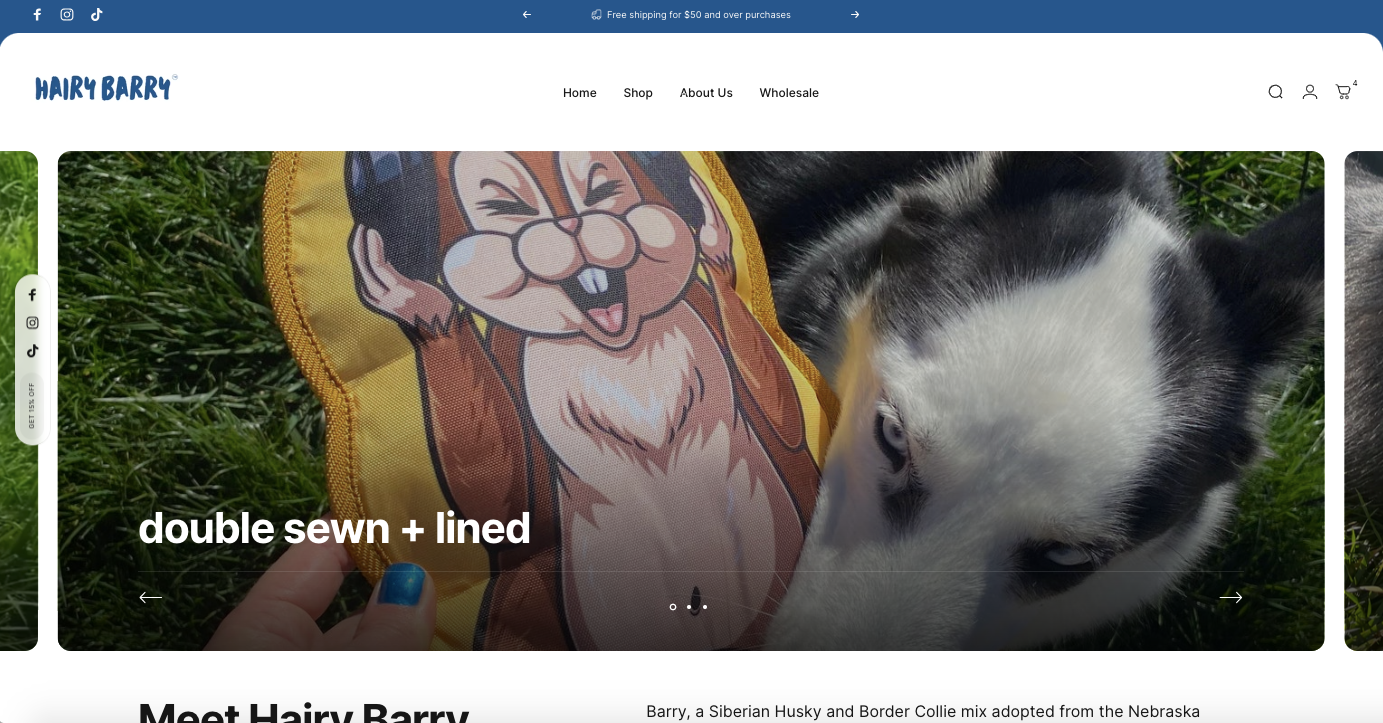Go to previous hero slide arrow
The image size is (1383, 723).
tap(150, 597)
